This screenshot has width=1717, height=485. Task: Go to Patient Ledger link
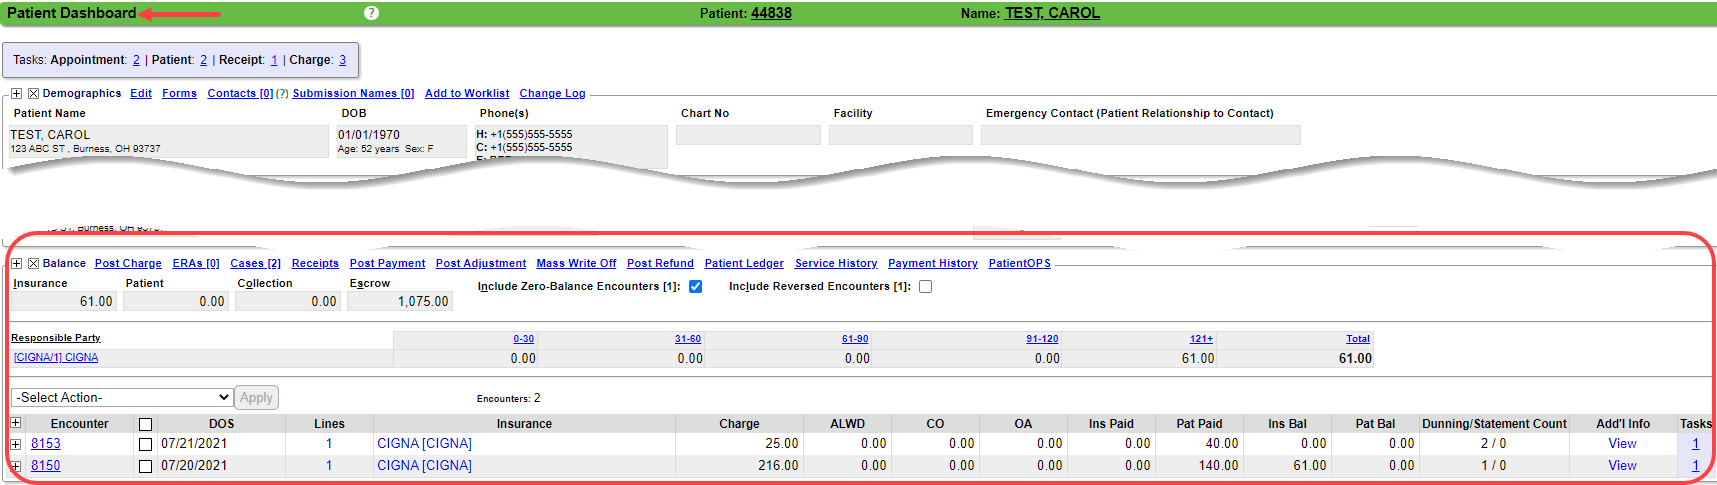pyautogui.click(x=743, y=264)
